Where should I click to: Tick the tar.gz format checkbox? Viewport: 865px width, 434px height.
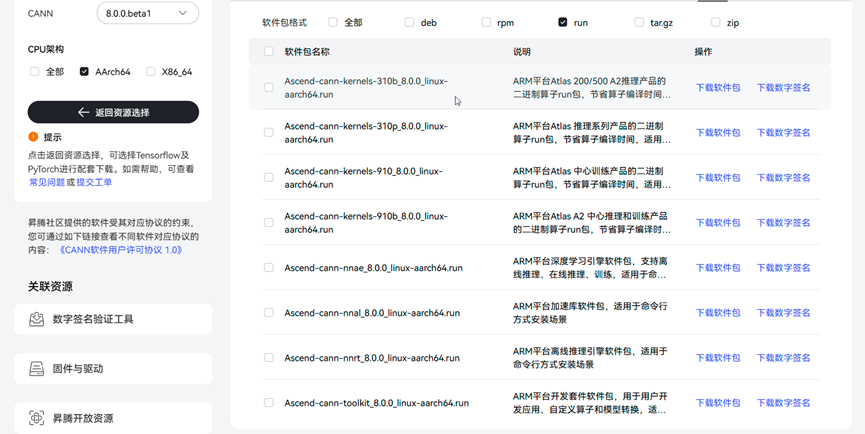tap(639, 21)
